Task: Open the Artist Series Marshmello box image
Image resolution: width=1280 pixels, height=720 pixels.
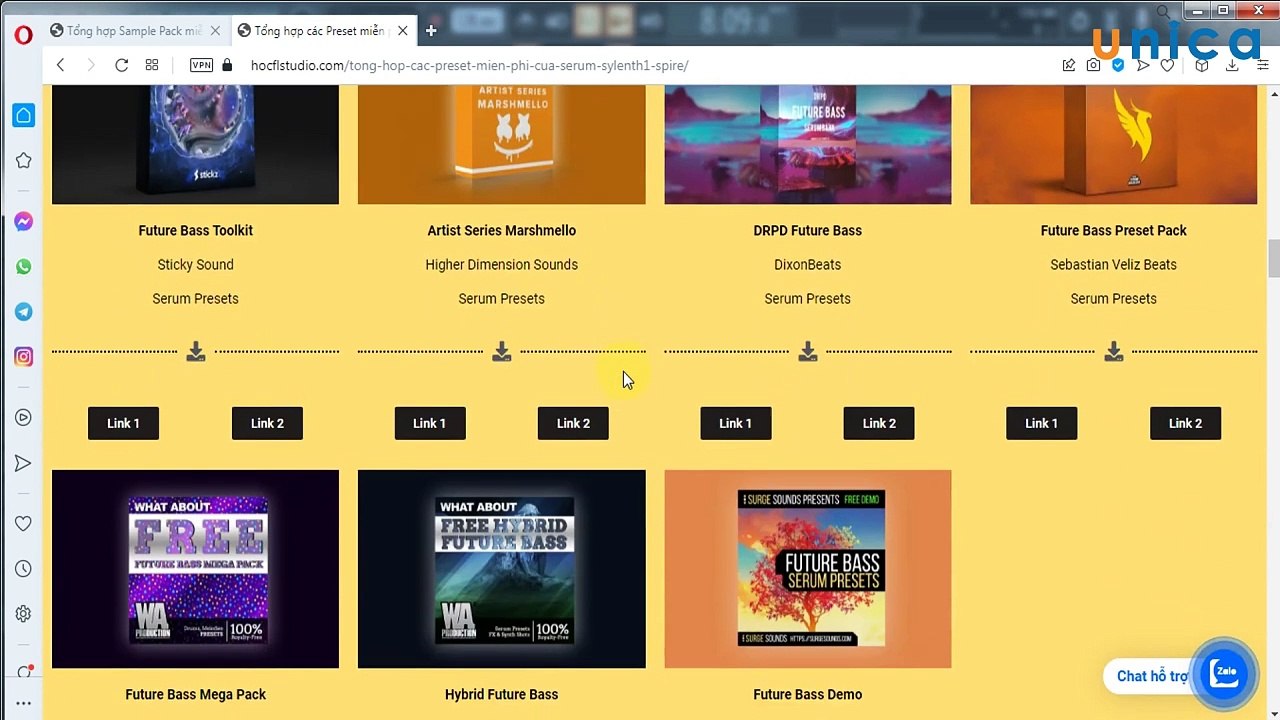Action: pyautogui.click(x=502, y=145)
